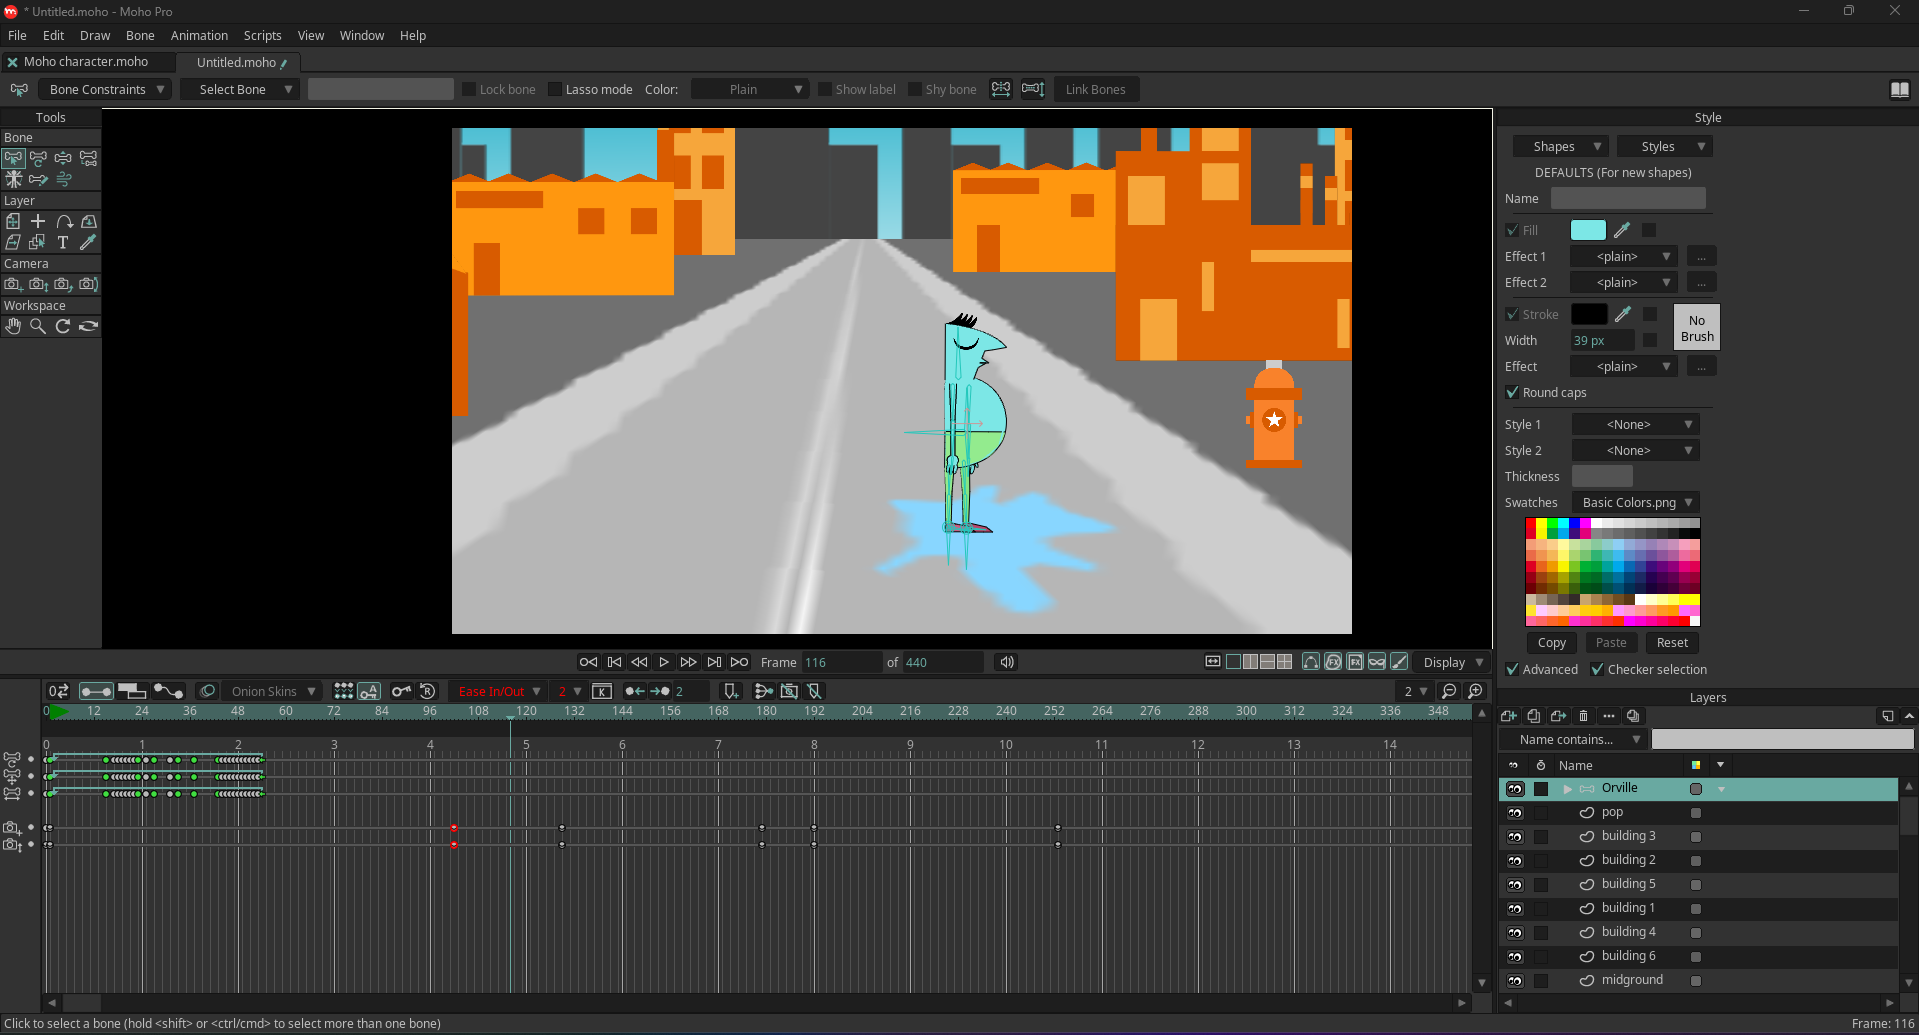The width and height of the screenshot is (1919, 1035).
Task: Click the Link Bones button
Action: (1095, 89)
